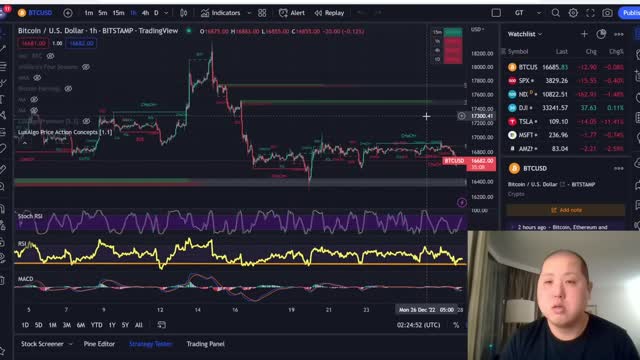This screenshot has height=360, width=640.
Task: Select the 4h timeframe
Action: point(145,13)
